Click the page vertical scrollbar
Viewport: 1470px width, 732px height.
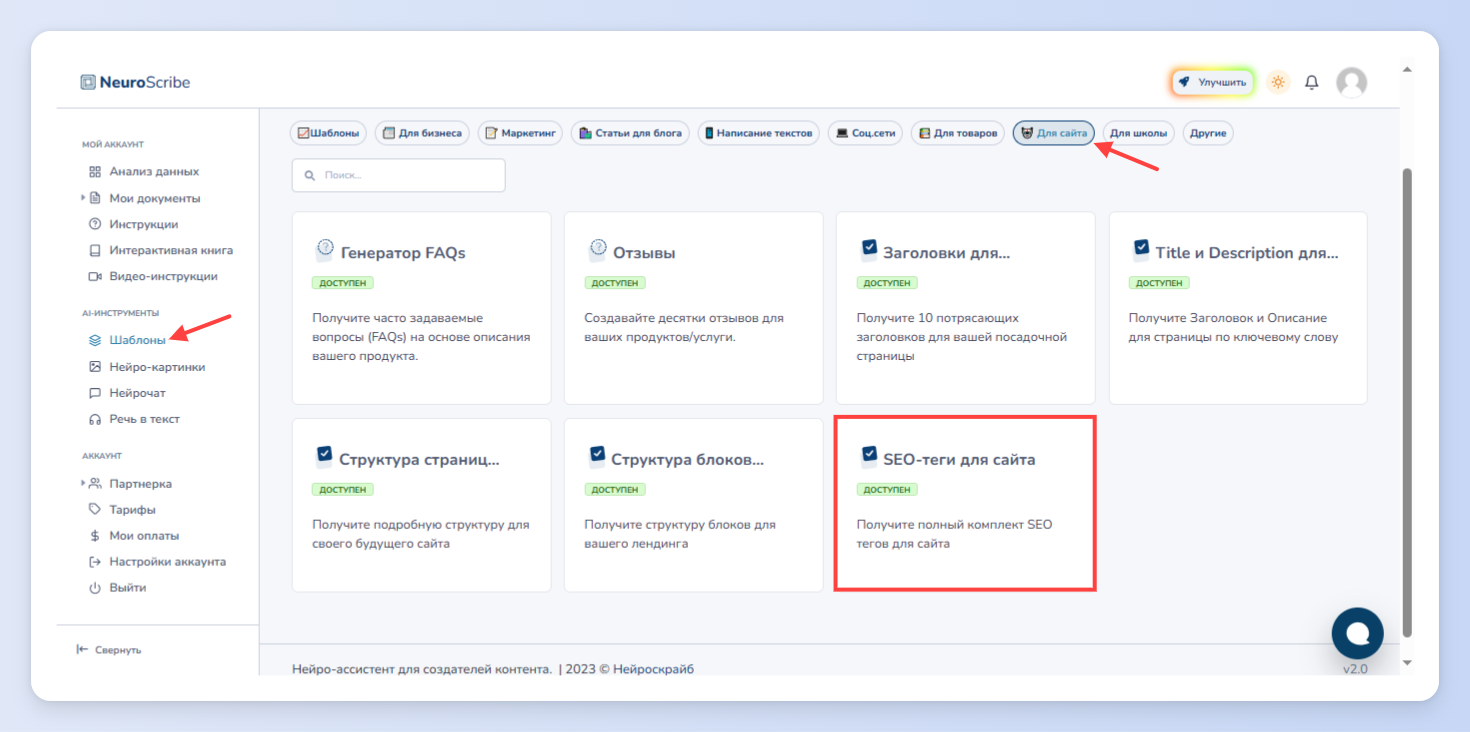click(x=1407, y=402)
